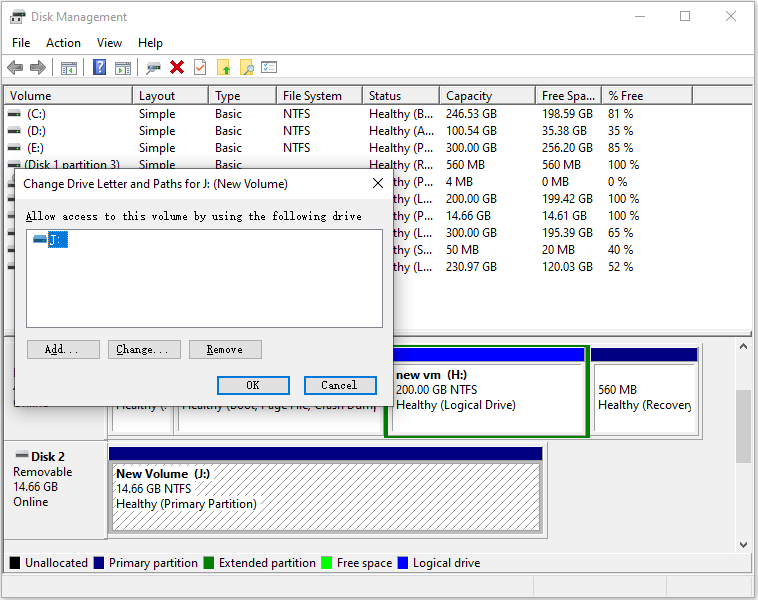The width and height of the screenshot is (758, 600).
Task: Click the red X Delete toolbar icon
Action: point(177,67)
